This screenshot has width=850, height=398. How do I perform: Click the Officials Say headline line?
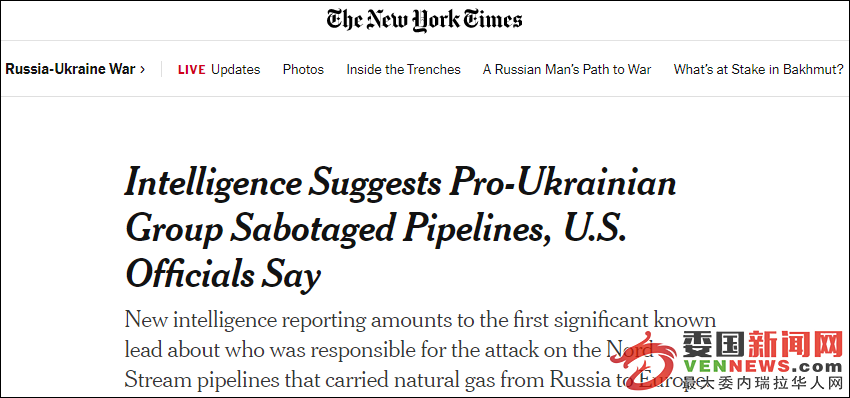[223, 274]
